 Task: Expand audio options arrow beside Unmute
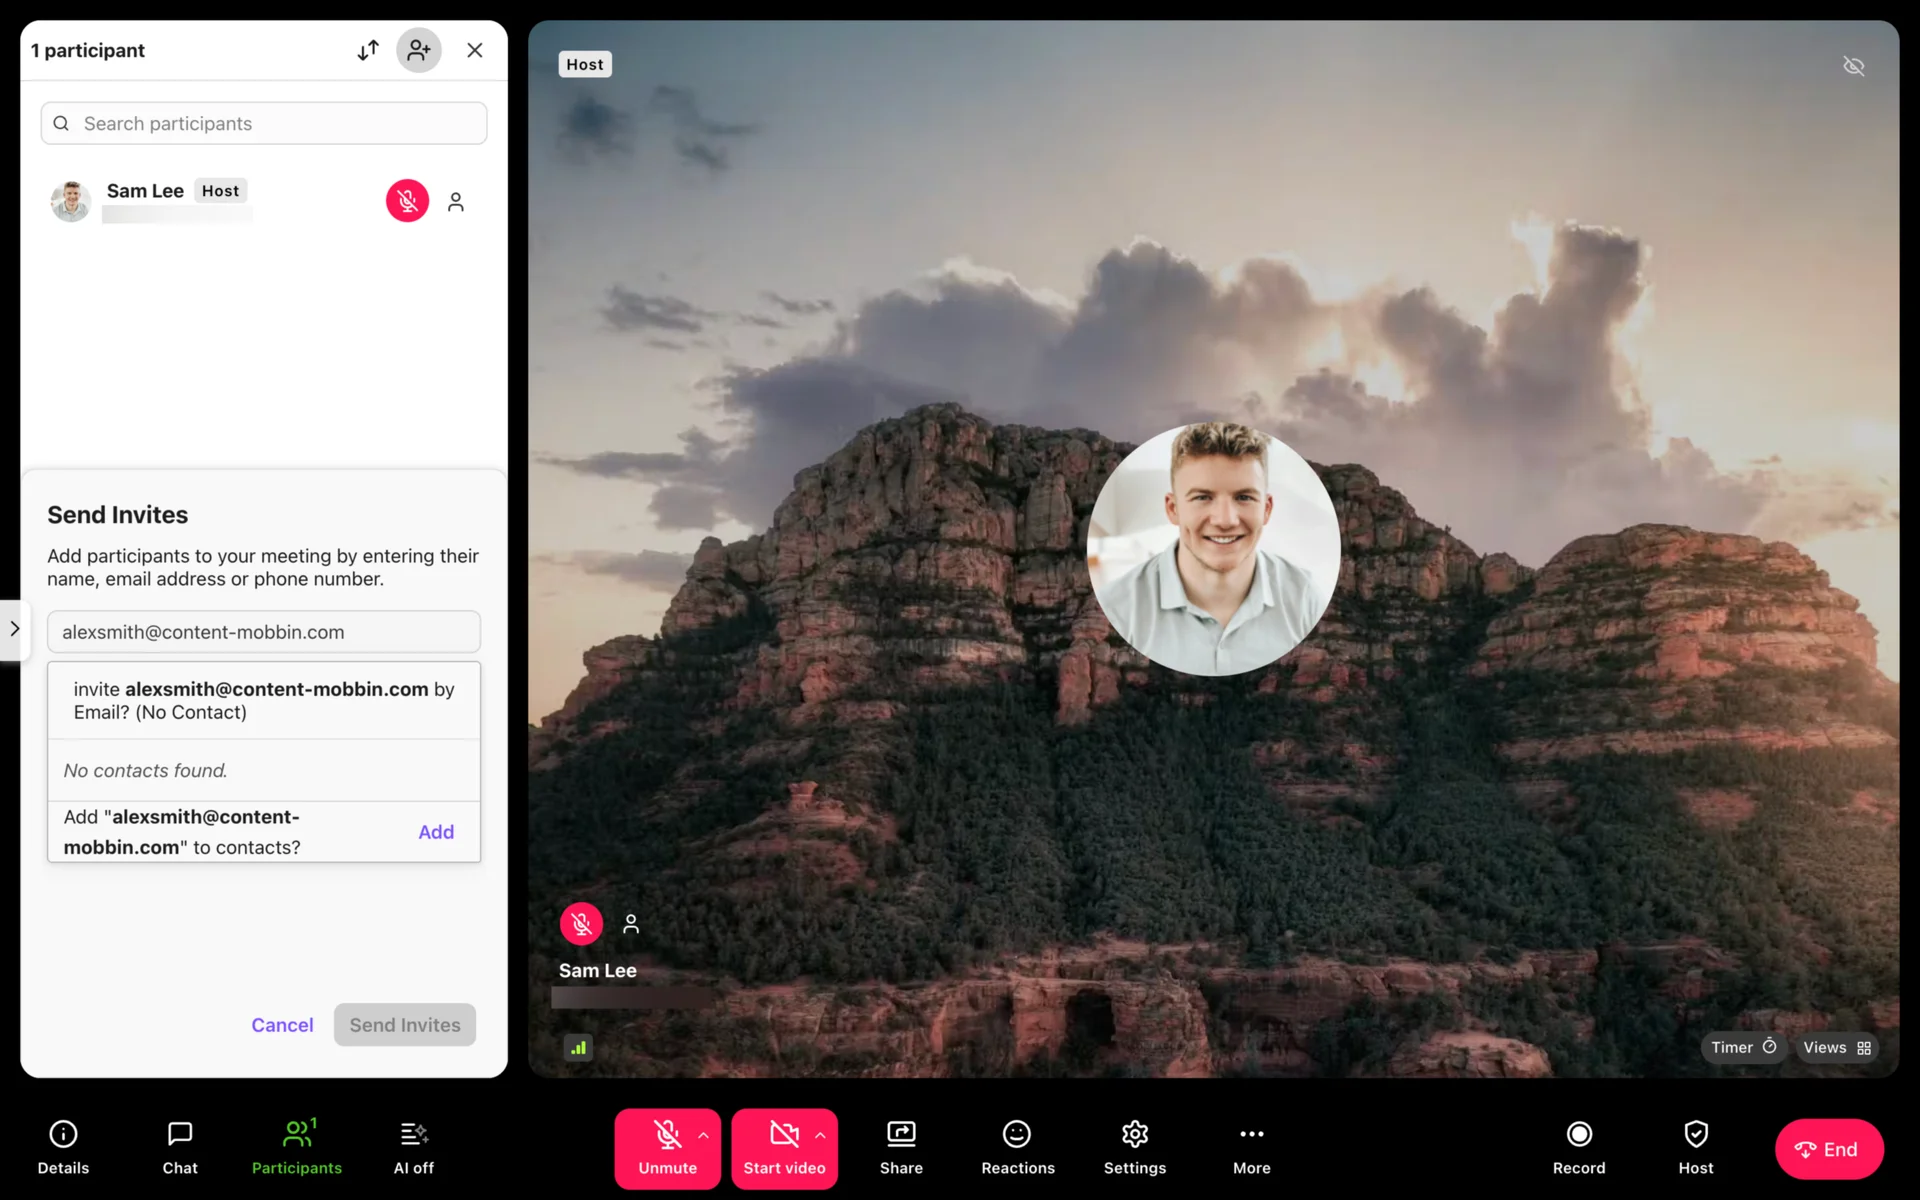704,1135
